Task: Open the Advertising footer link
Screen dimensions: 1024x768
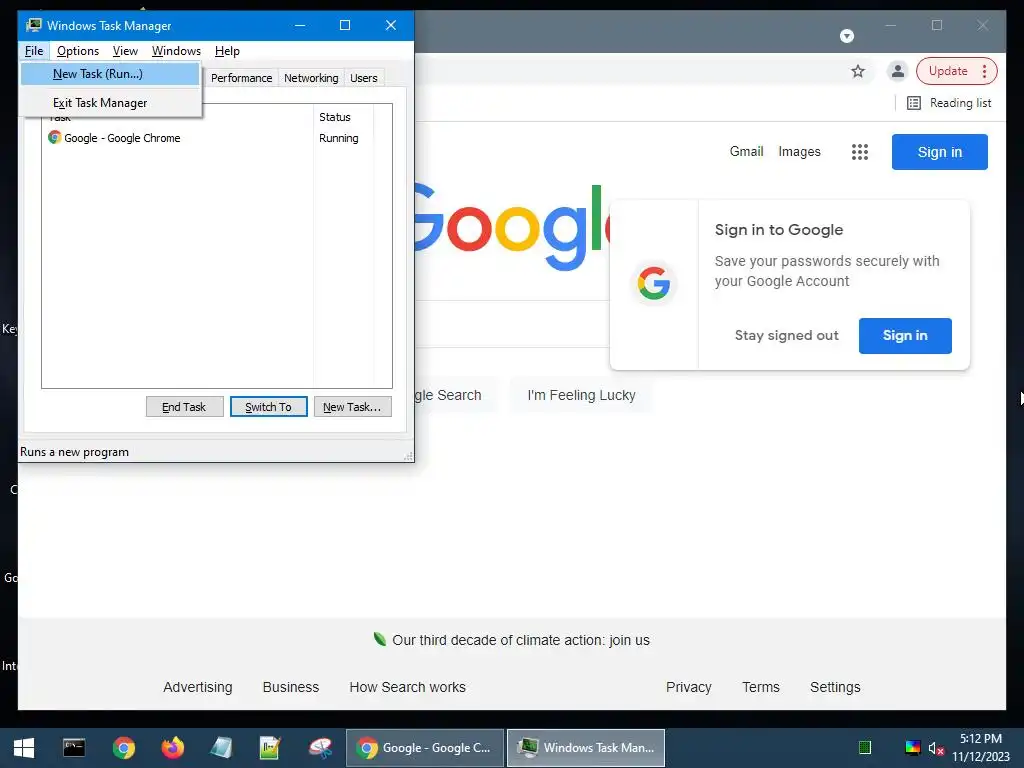Action: (x=198, y=687)
